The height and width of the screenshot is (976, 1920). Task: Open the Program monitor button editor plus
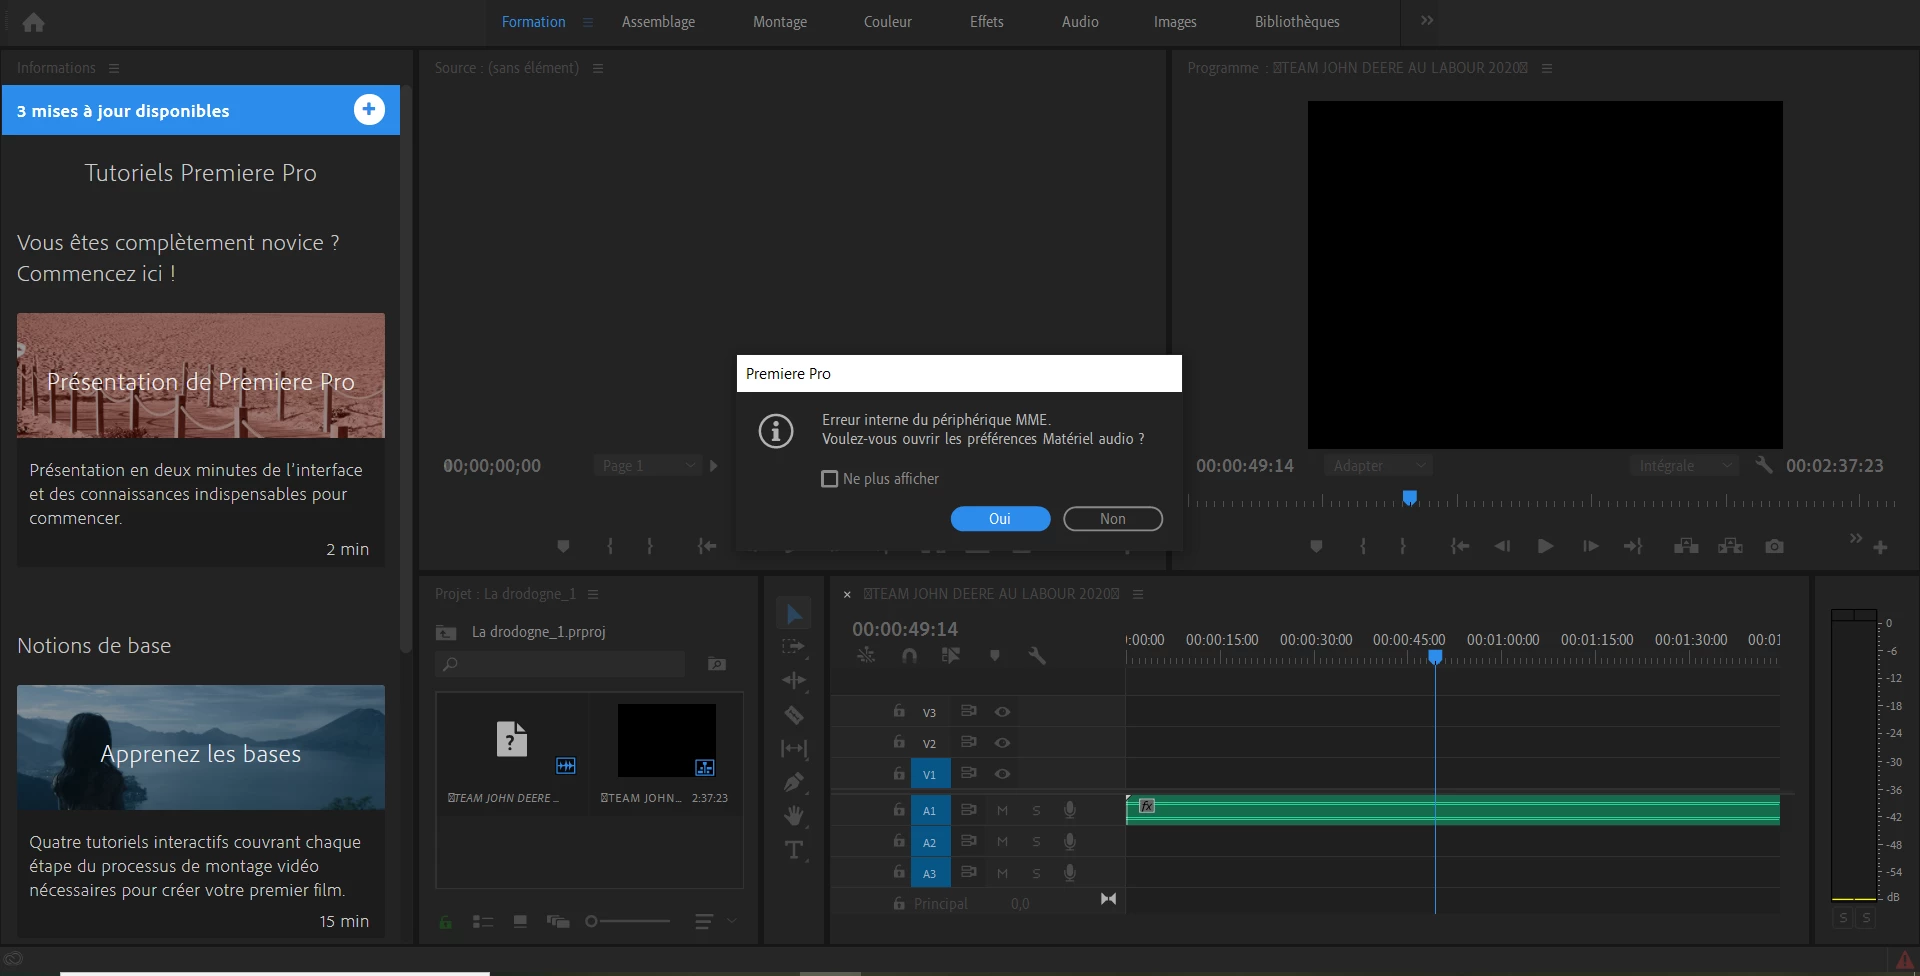1880,547
